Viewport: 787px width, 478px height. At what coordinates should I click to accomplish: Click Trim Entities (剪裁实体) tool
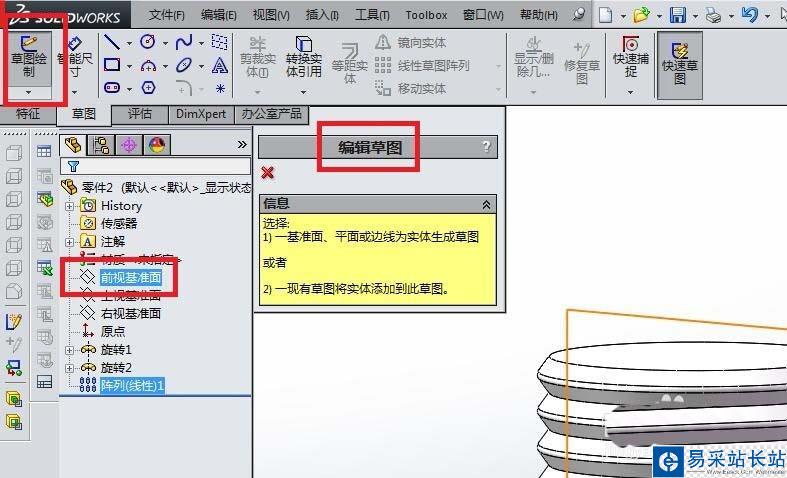tap(257, 57)
